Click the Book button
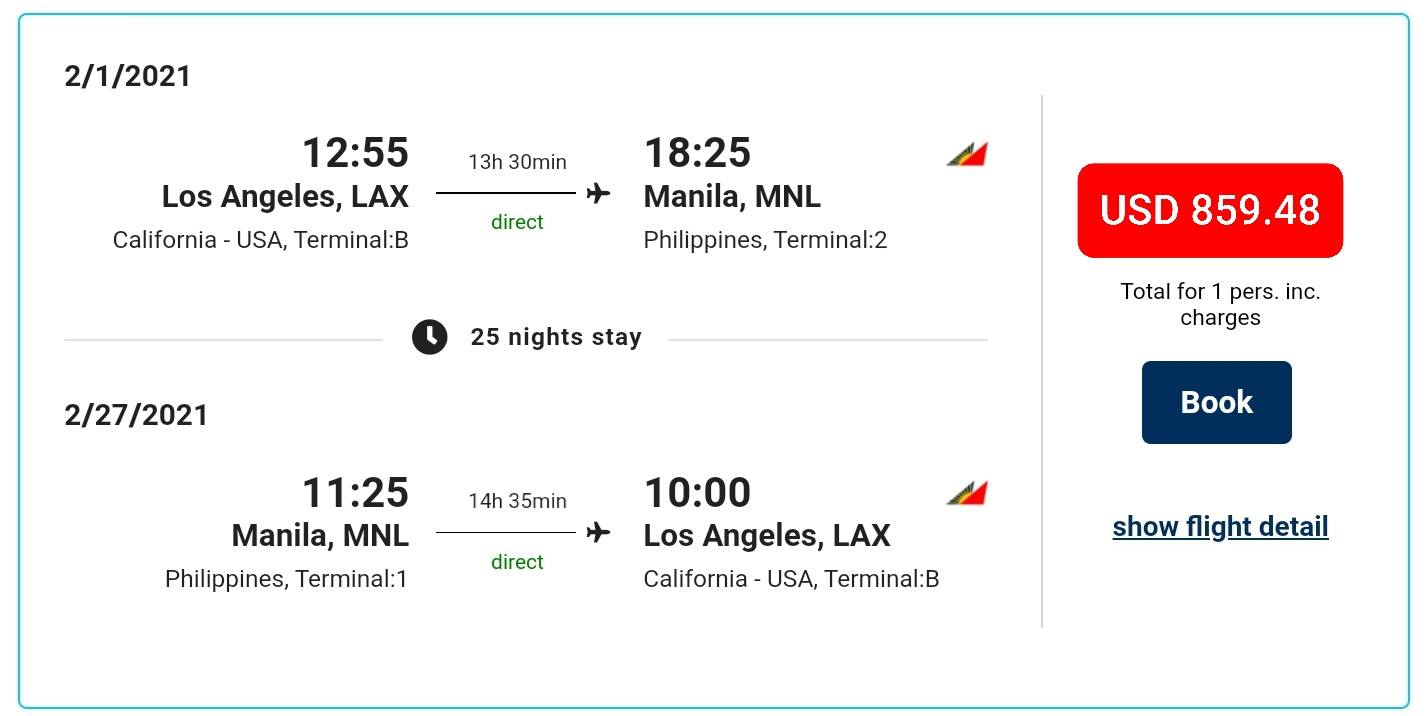Image resolution: width=1426 pixels, height=716 pixels. pos(1216,402)
